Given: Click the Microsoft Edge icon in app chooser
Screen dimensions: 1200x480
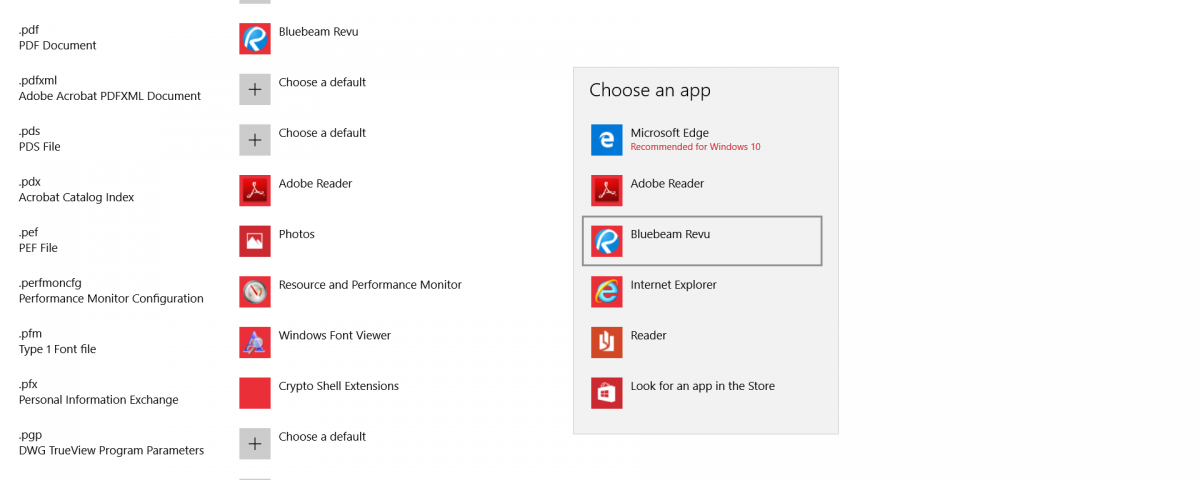Looking at the screenshot, I should pos(607,139).
